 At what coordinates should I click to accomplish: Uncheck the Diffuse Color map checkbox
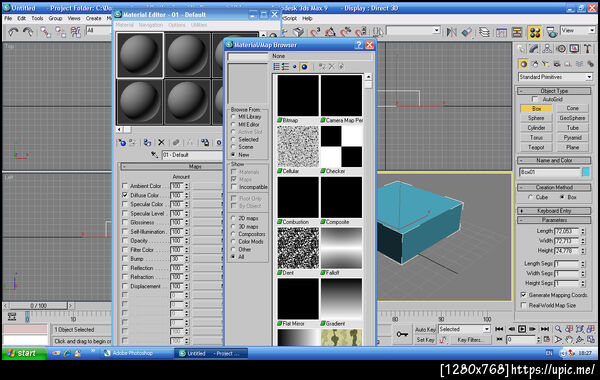point(125,195)
